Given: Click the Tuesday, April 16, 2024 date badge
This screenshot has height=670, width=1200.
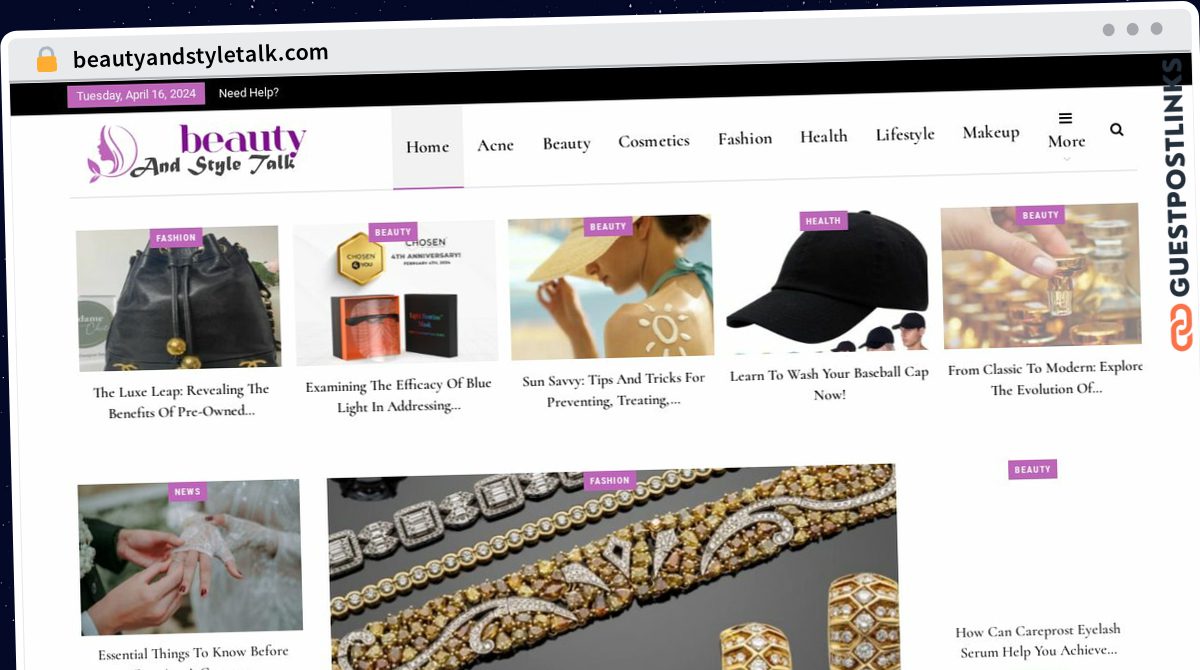Looking at the screenshot, I should tap(136, 95).
